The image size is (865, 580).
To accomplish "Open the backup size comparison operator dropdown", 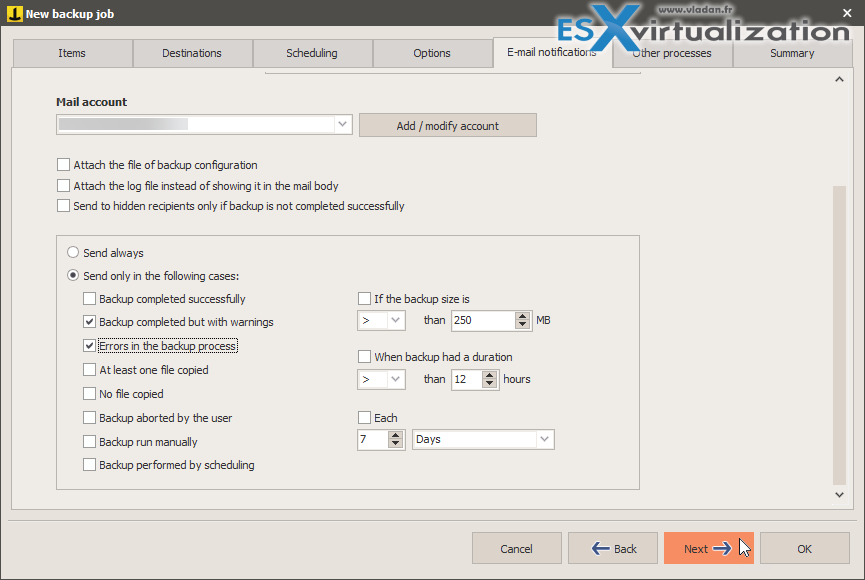I will (398, 320).
